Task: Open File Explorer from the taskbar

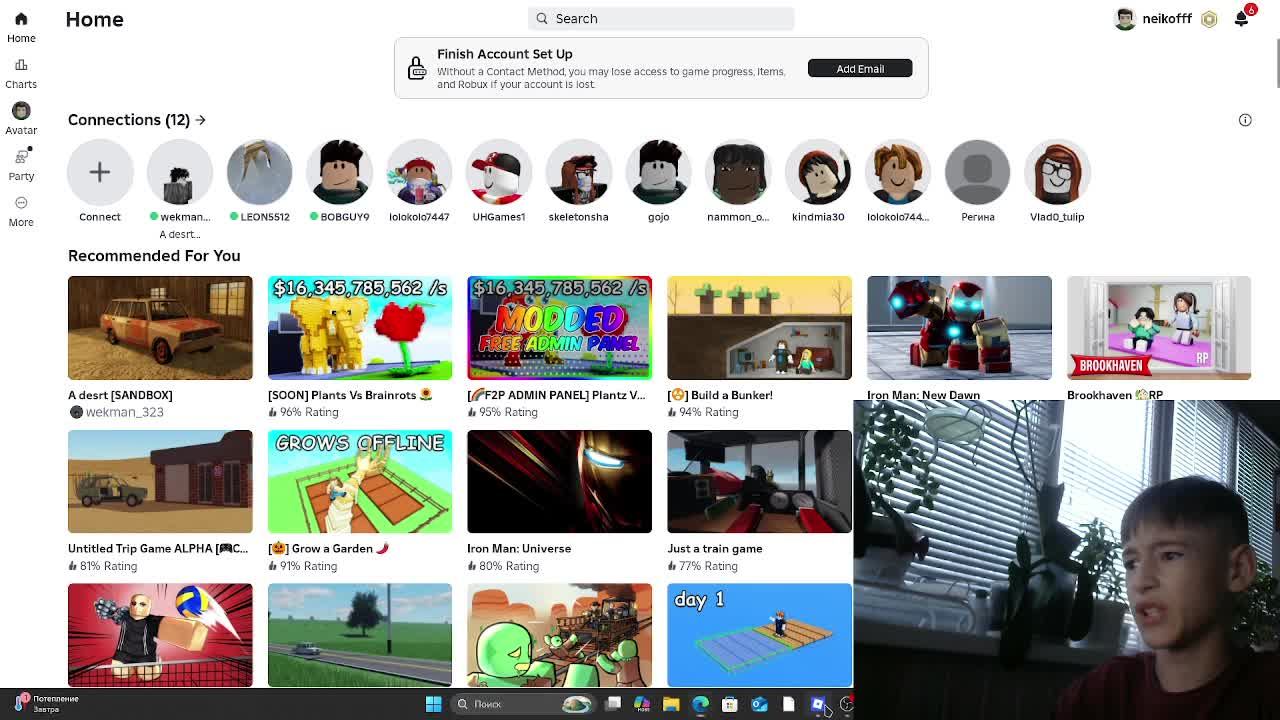Action: (671, 704)
